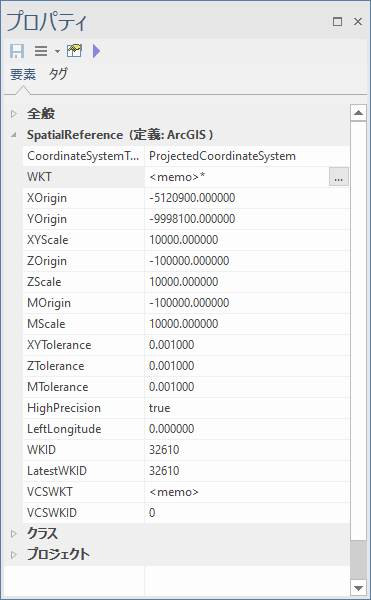Click the scrollbar down arrow

click(x=358, y=587)
